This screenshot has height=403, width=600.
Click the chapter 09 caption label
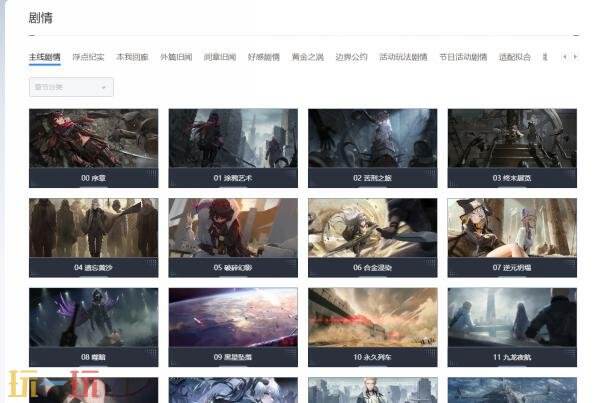point(233,357)
